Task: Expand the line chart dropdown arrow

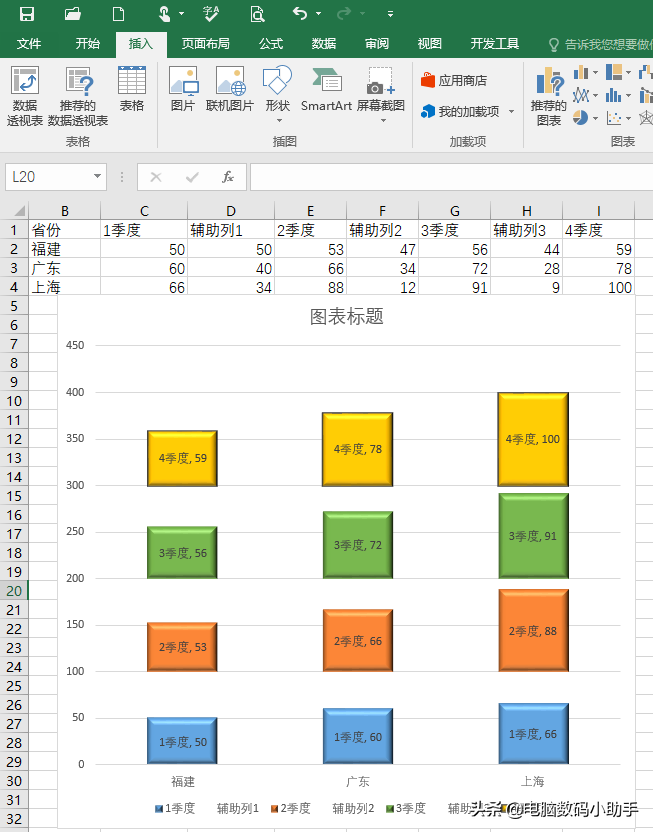Action: (595, 96)
